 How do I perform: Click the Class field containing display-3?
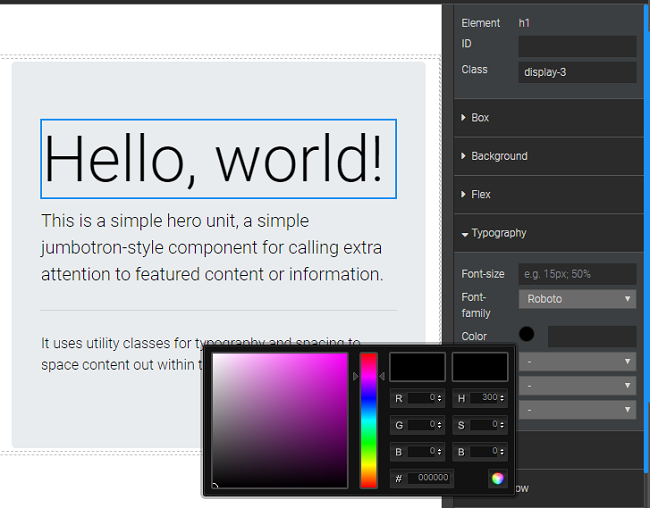(x=577, y=72)
